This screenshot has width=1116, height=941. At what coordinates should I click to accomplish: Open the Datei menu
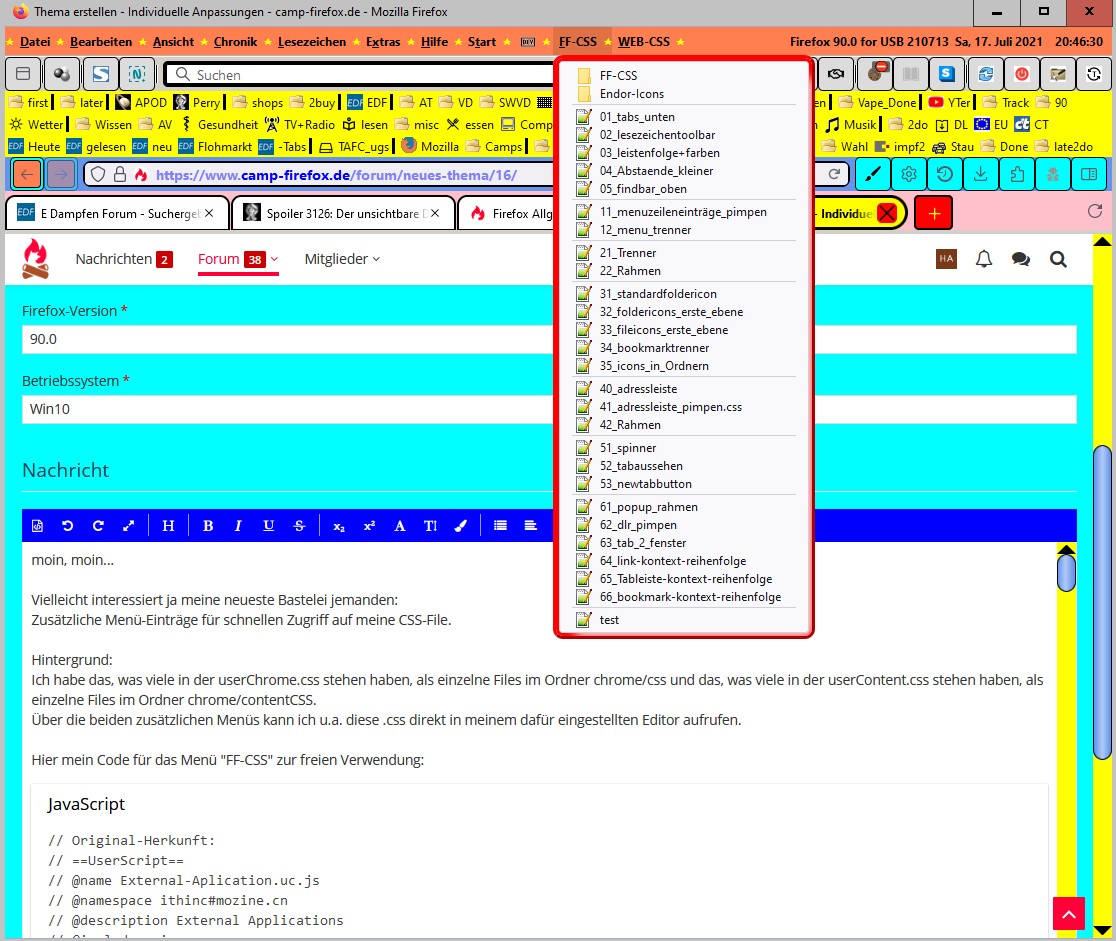(x=35, y=41)
